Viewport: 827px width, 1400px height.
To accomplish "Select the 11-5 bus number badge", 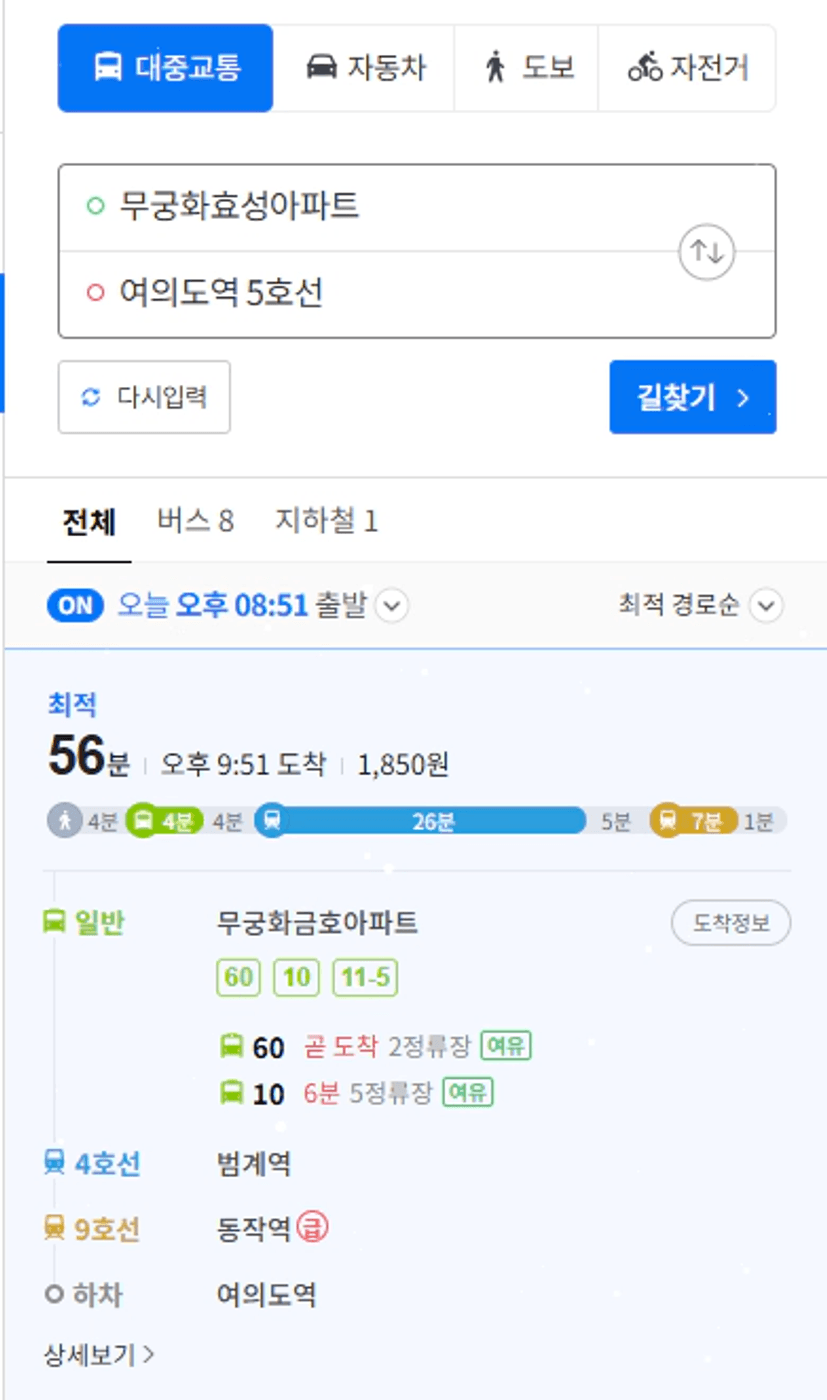I will click(x=365, y=977).
